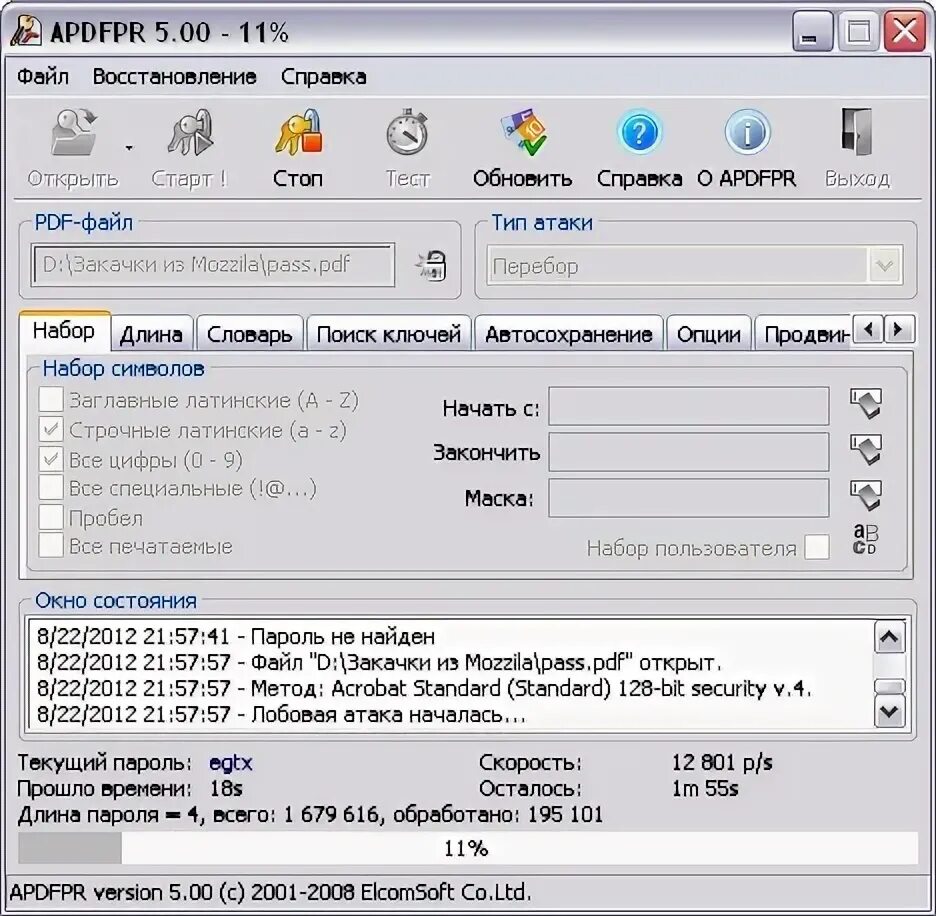Switch to the Словарь tab
Viewport: 936px width, 916px height.
pyautogui.click(x=249, y=332)
